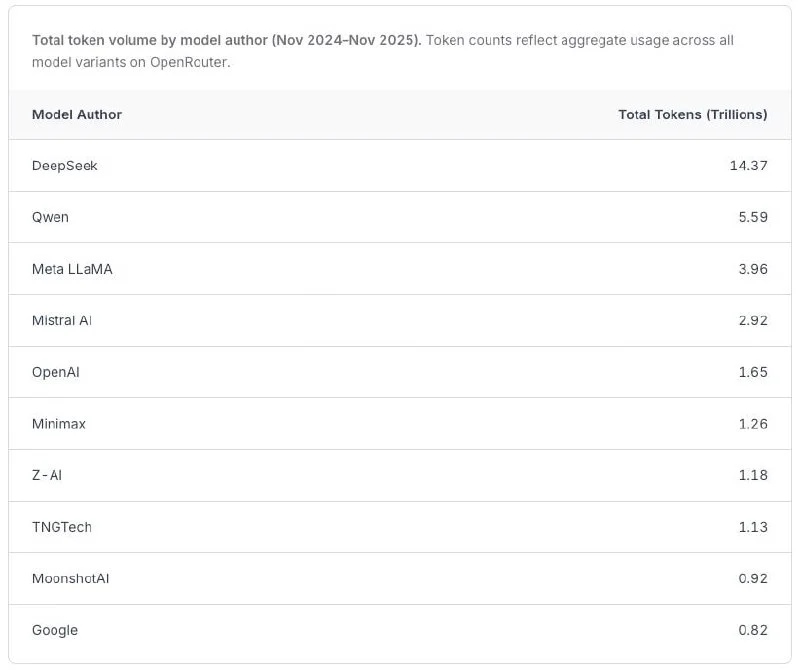Click the bold table caption title

(x=227, y=40)
